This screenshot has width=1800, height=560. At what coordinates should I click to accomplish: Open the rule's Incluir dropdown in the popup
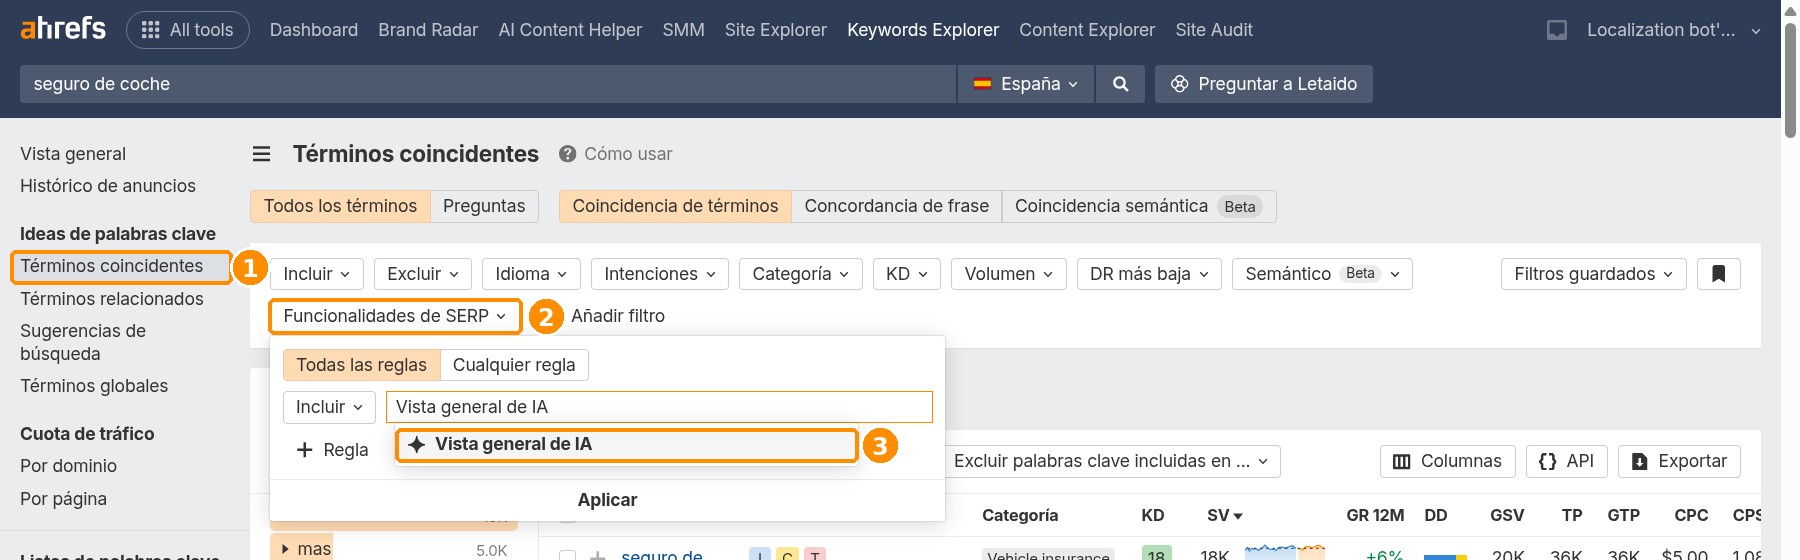(x=329, y=407)
